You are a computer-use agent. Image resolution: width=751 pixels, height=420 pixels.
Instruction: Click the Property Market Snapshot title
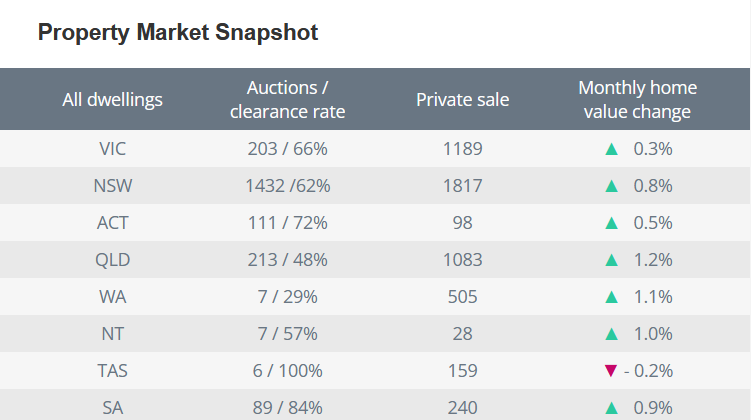pyautogui.click(x=178, y=33)
